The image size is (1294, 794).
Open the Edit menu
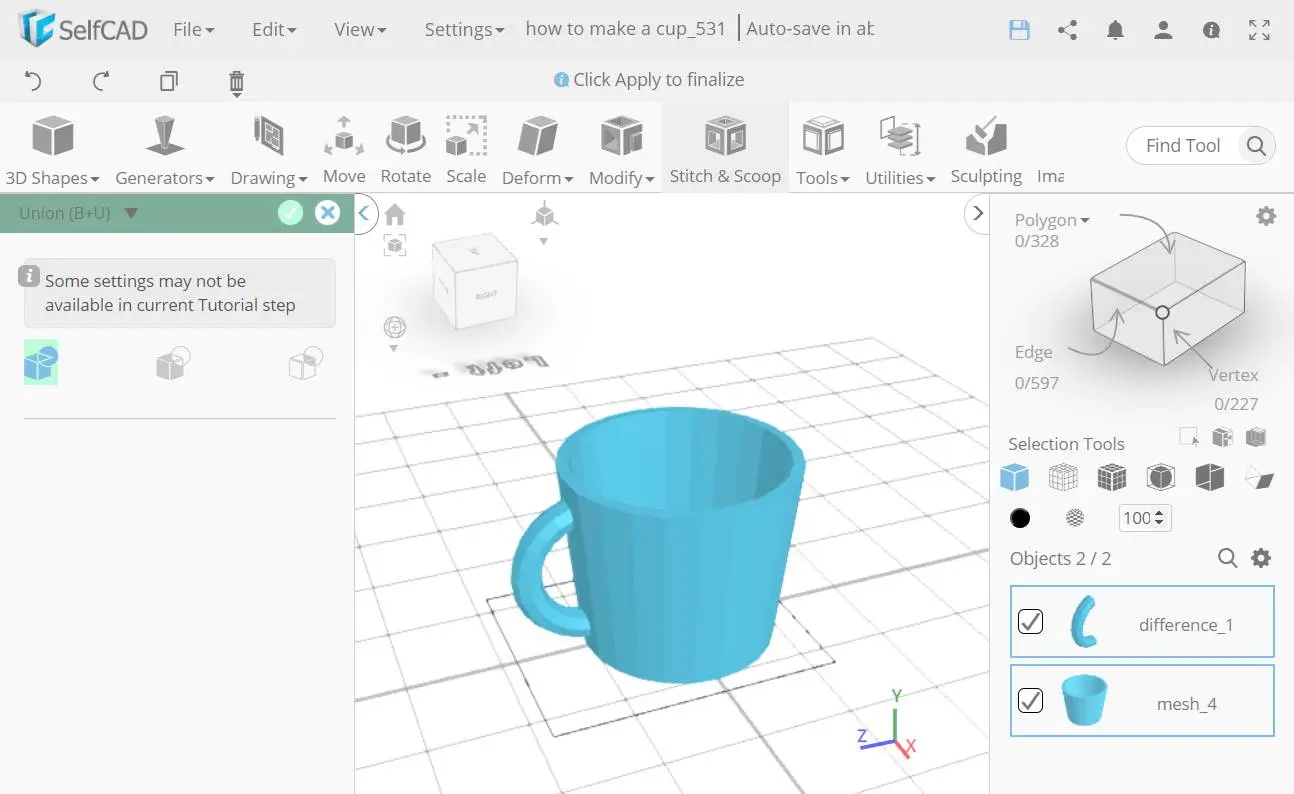click(x=274, y=30)
